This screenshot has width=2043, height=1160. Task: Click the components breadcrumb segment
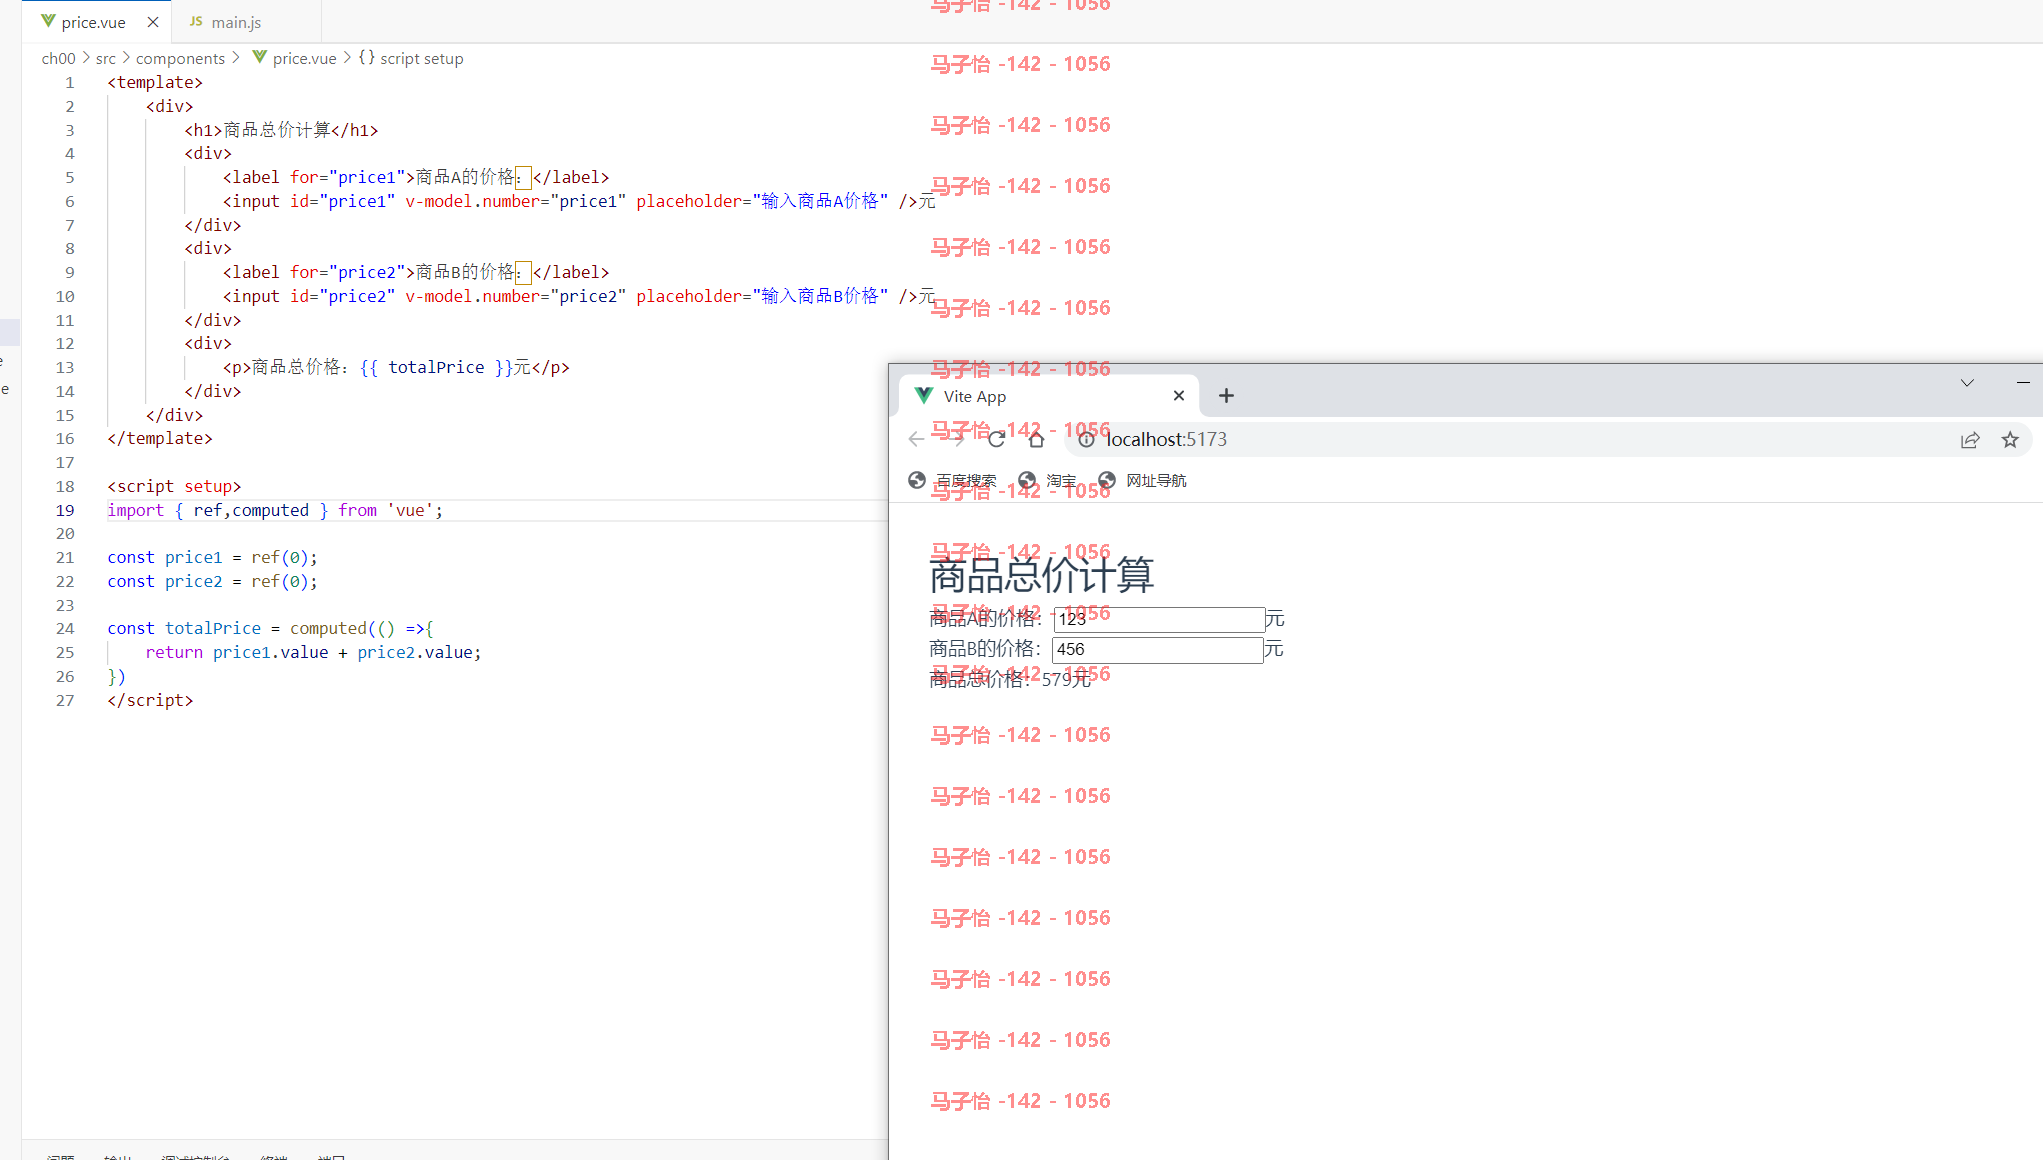click(x=180, y=58)
